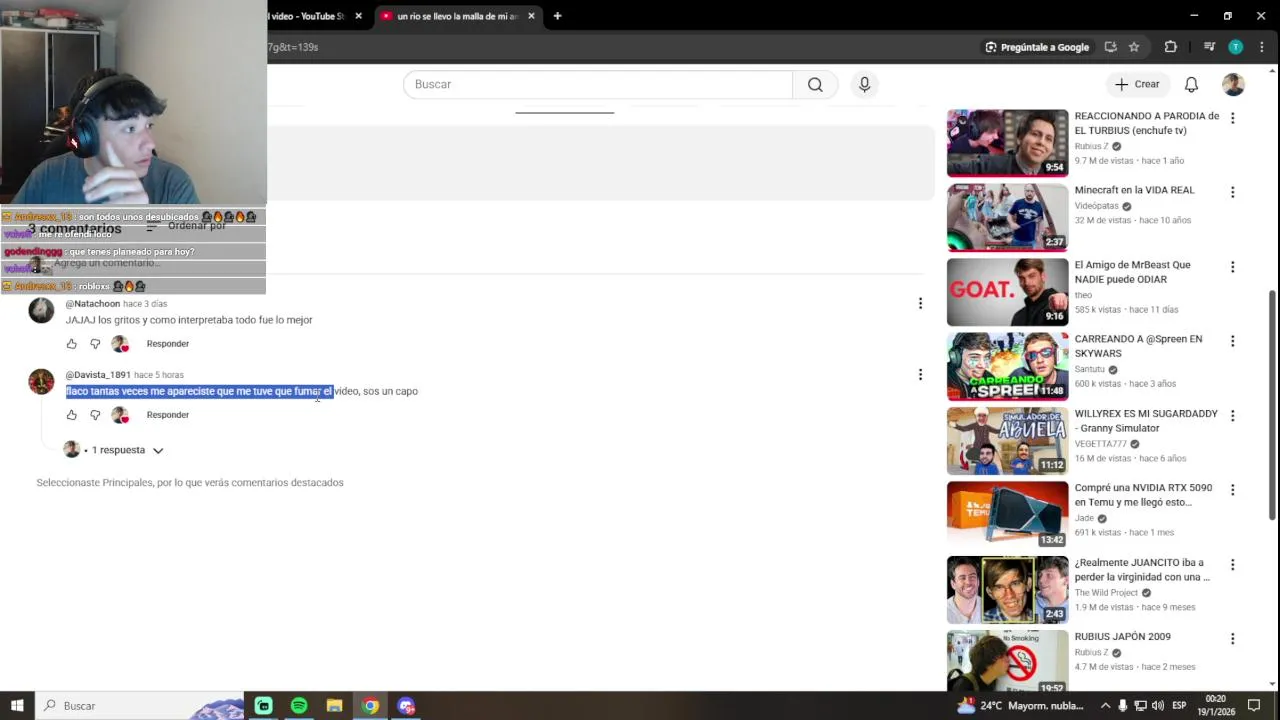This screenshot has height=720, width=1280.
Task: Open GOAT thumbnail for MrBeast friend video
Action: tap(1007, 292)
